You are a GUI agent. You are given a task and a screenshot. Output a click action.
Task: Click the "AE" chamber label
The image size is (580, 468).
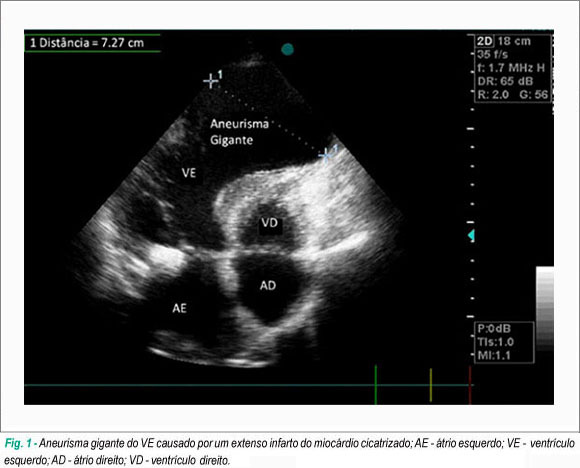pos(179,308)
